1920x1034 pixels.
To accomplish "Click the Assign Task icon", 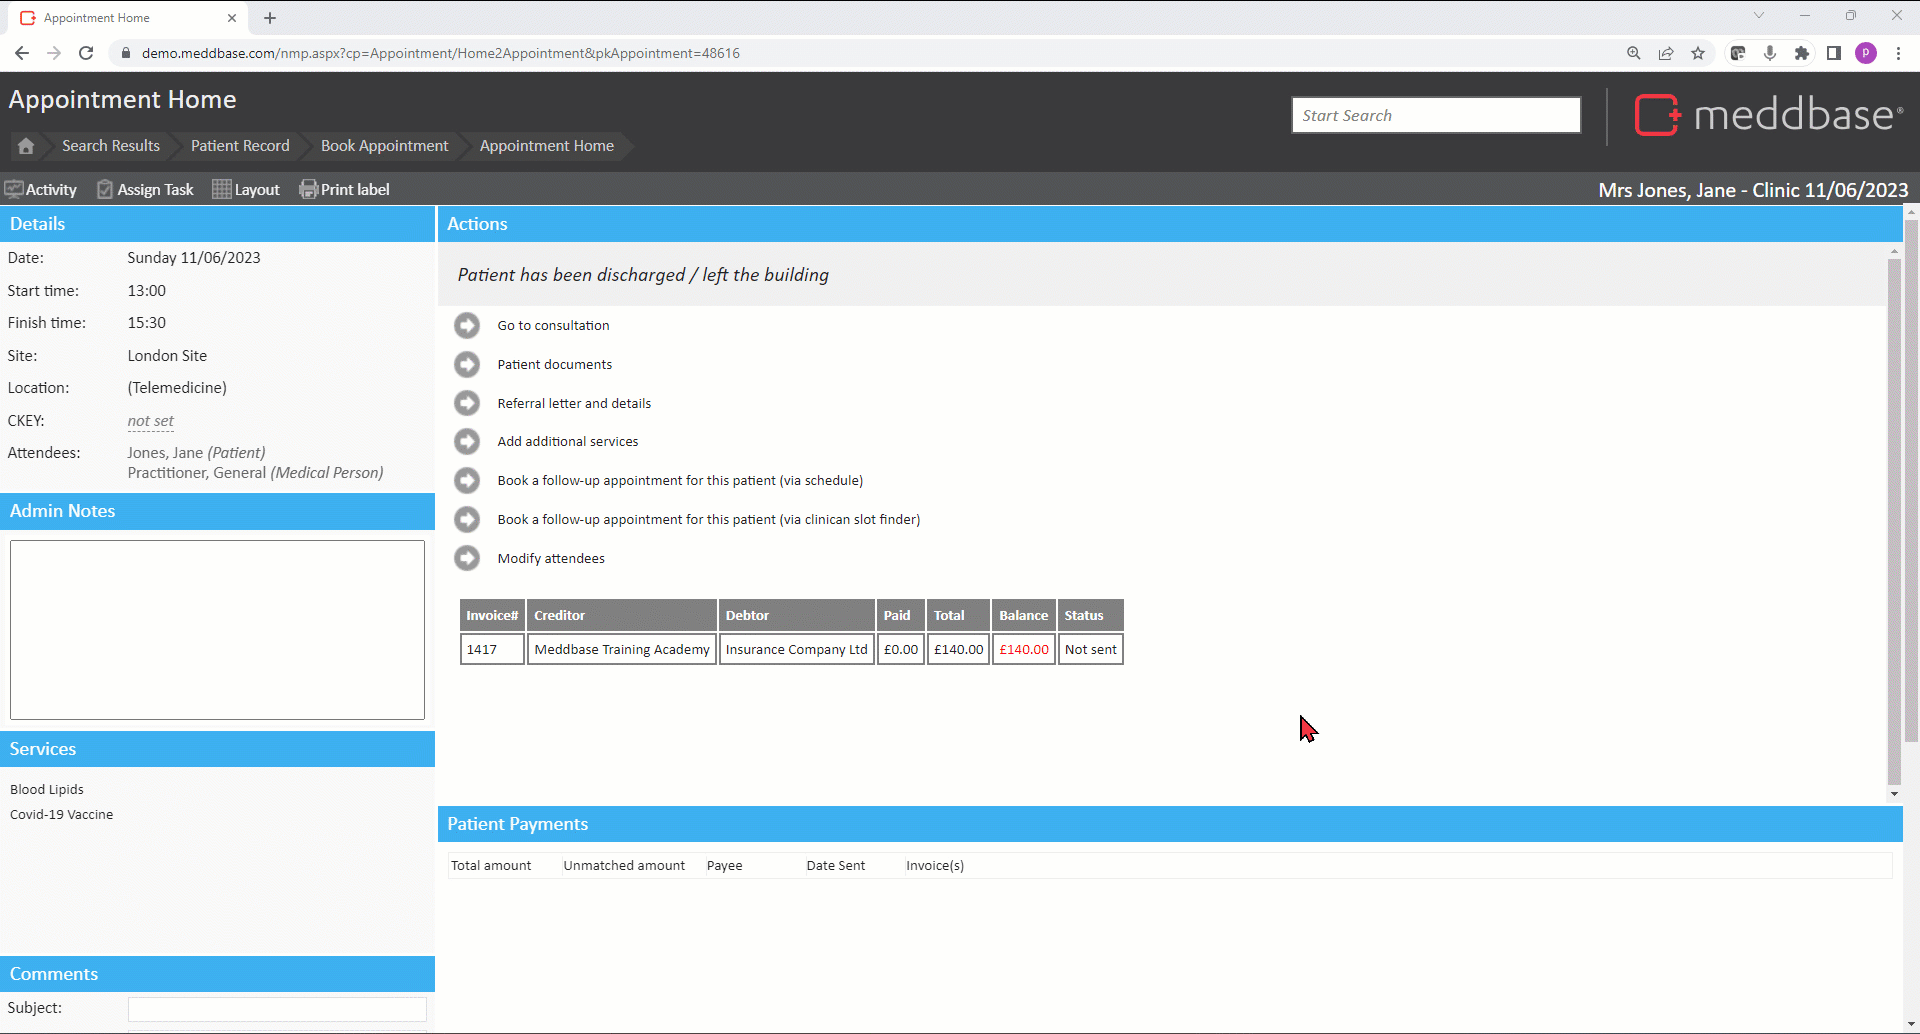I will (105, 189).
